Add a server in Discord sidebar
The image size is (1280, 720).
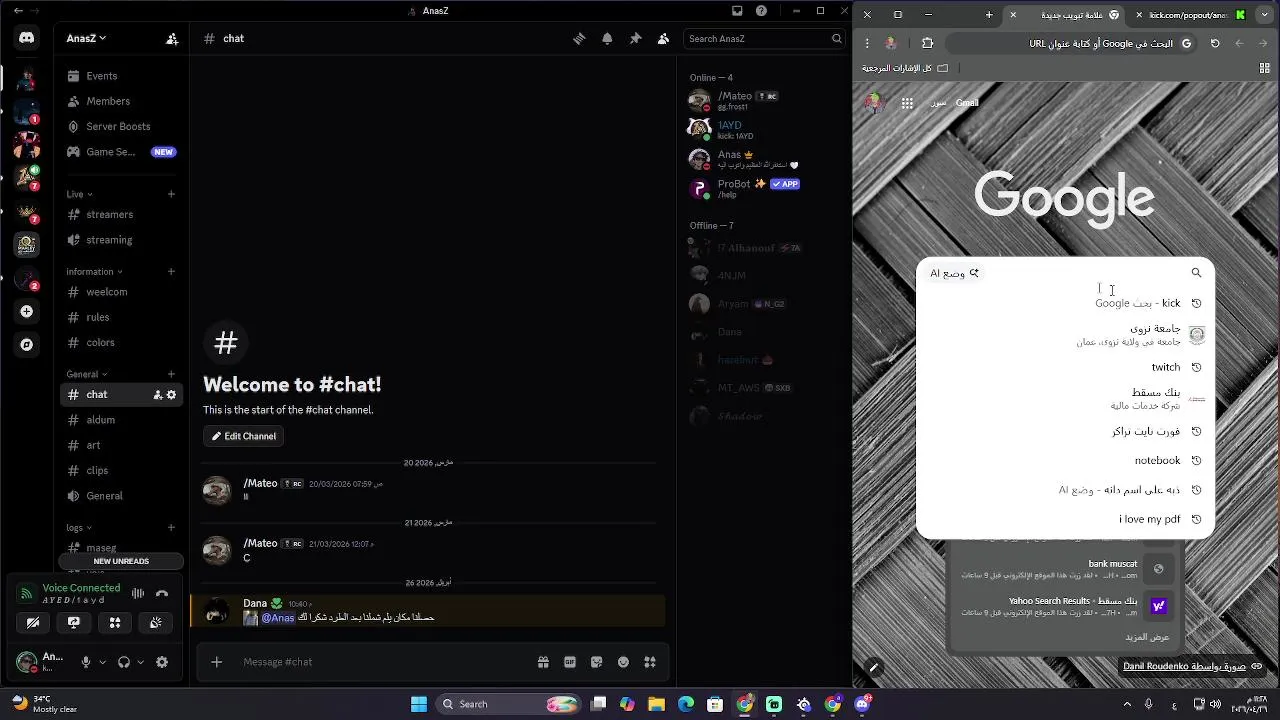27,312
